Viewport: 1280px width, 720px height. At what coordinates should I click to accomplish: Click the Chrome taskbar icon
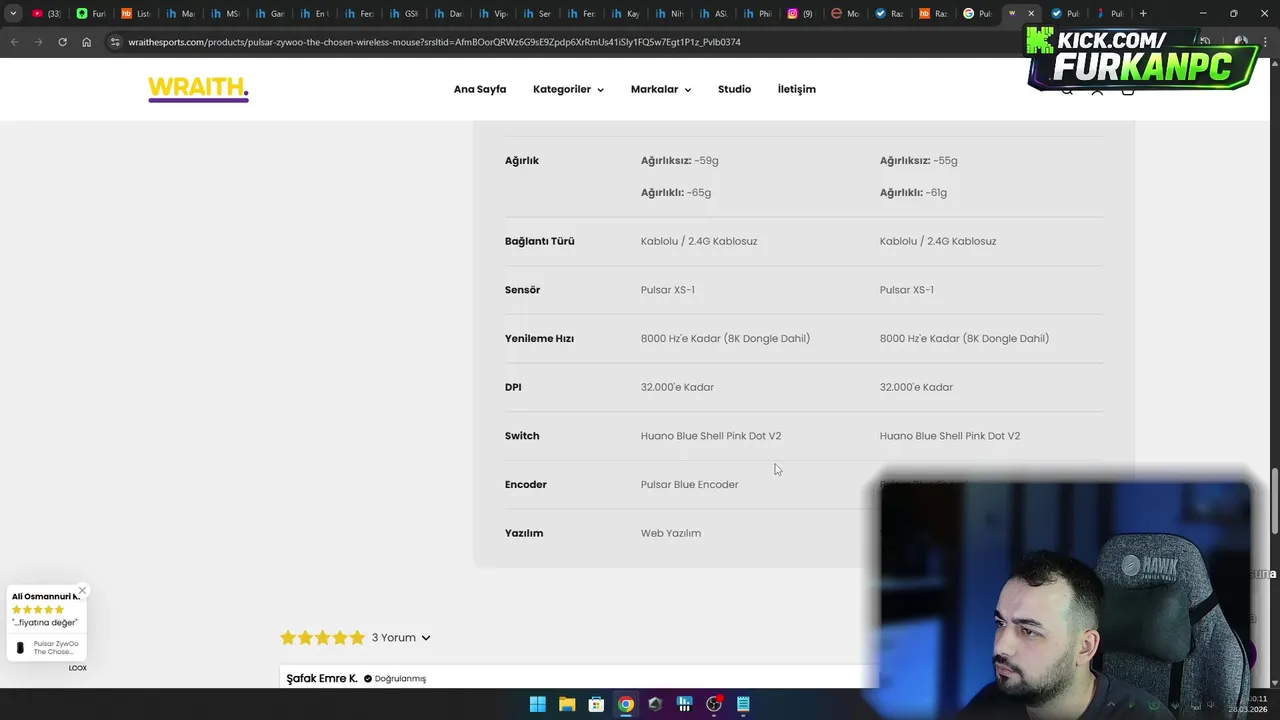click(x=625, y=704)
